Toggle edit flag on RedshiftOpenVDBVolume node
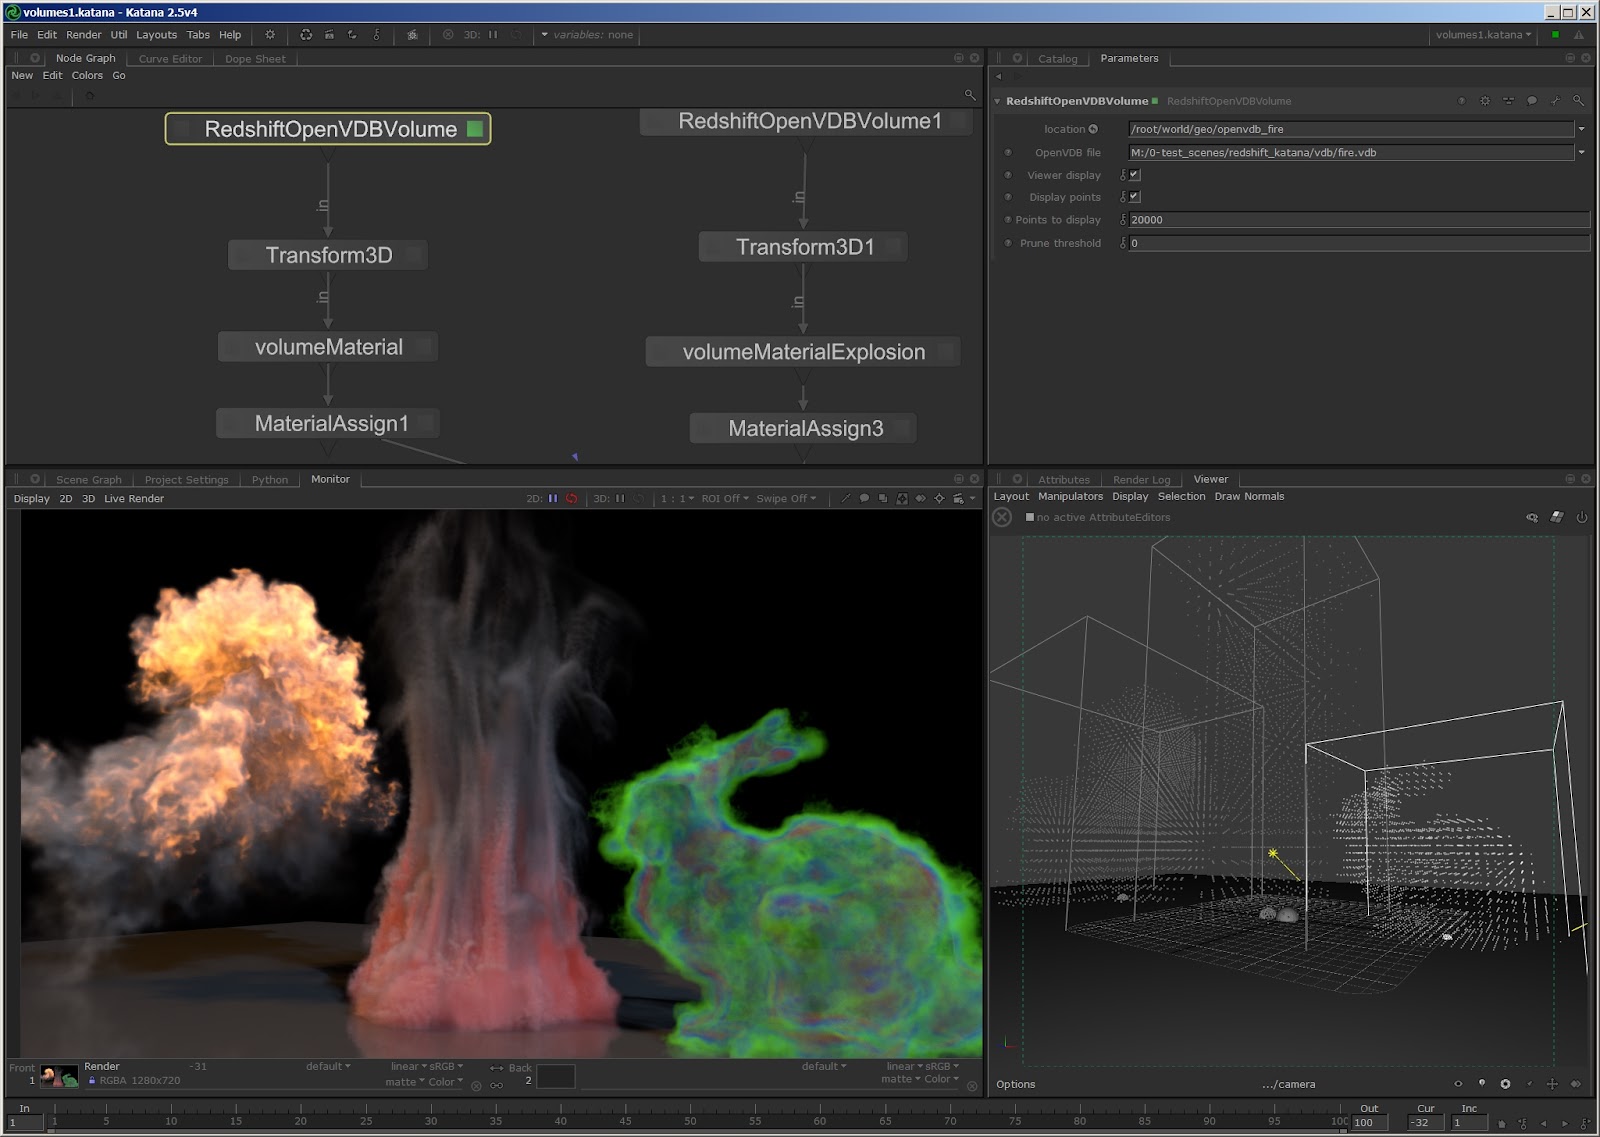 [475, 129]
